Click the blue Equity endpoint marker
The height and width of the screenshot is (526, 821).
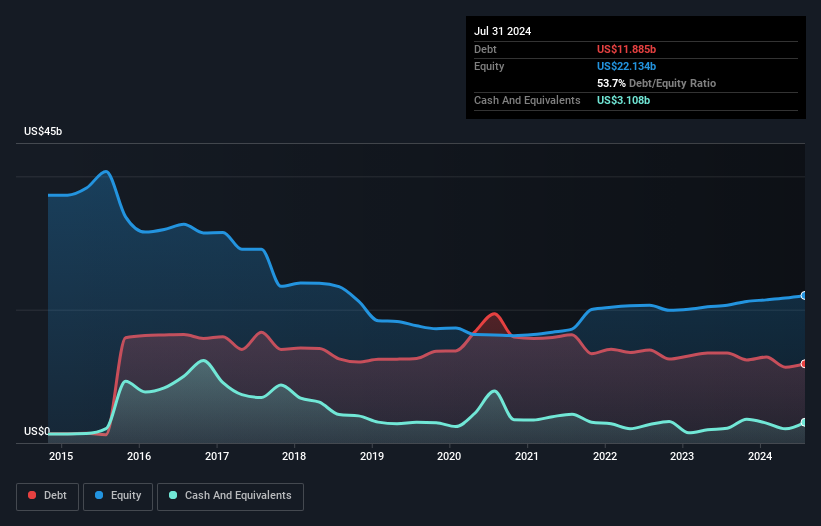(x=804, y=296)
